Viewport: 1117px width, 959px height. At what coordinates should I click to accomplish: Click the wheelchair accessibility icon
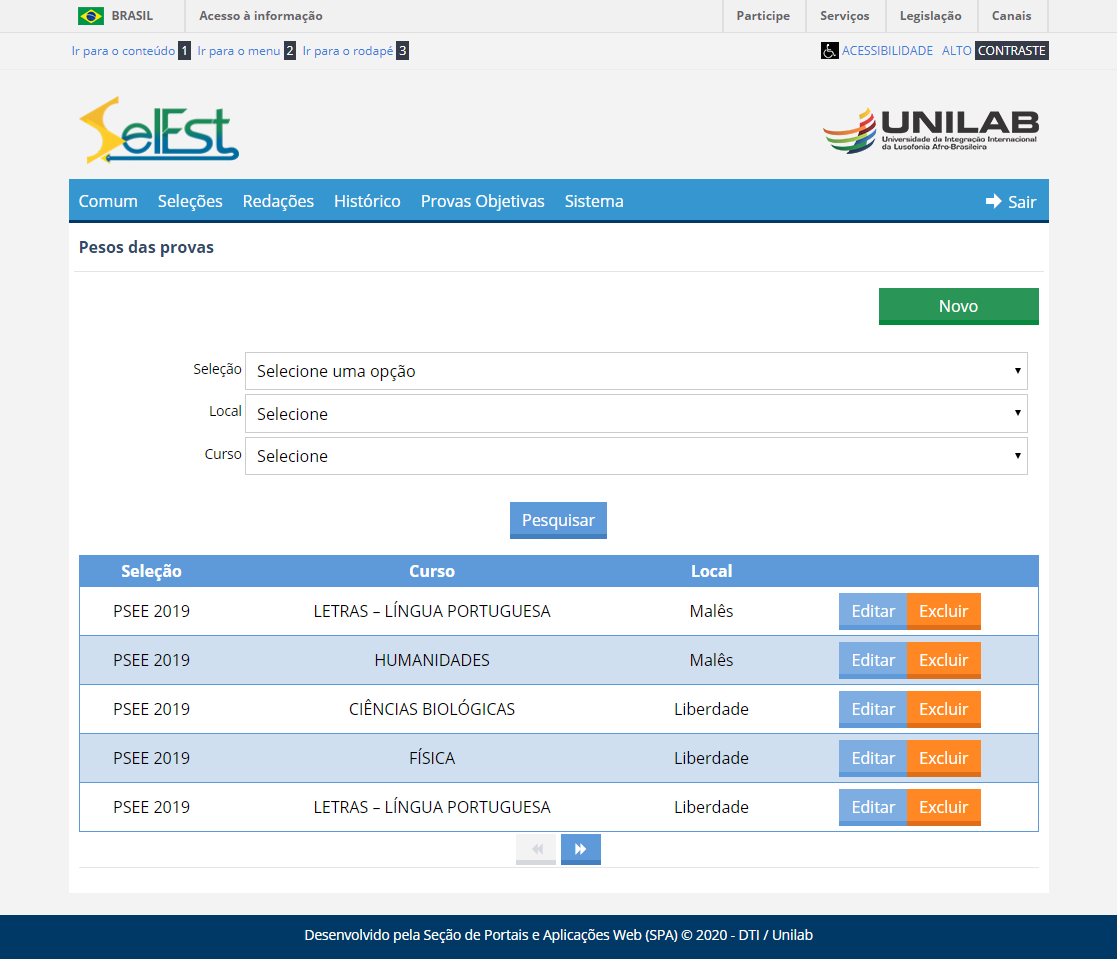pos(829,51)
